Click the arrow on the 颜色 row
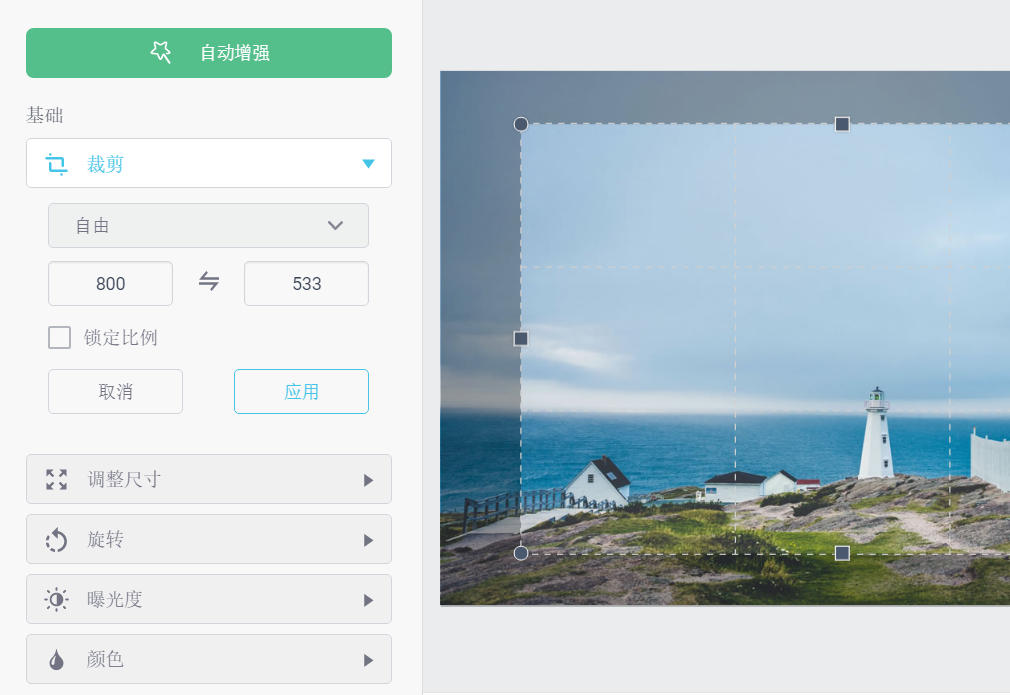This screenshot has width=1010, height=695. tap(368, 660)
